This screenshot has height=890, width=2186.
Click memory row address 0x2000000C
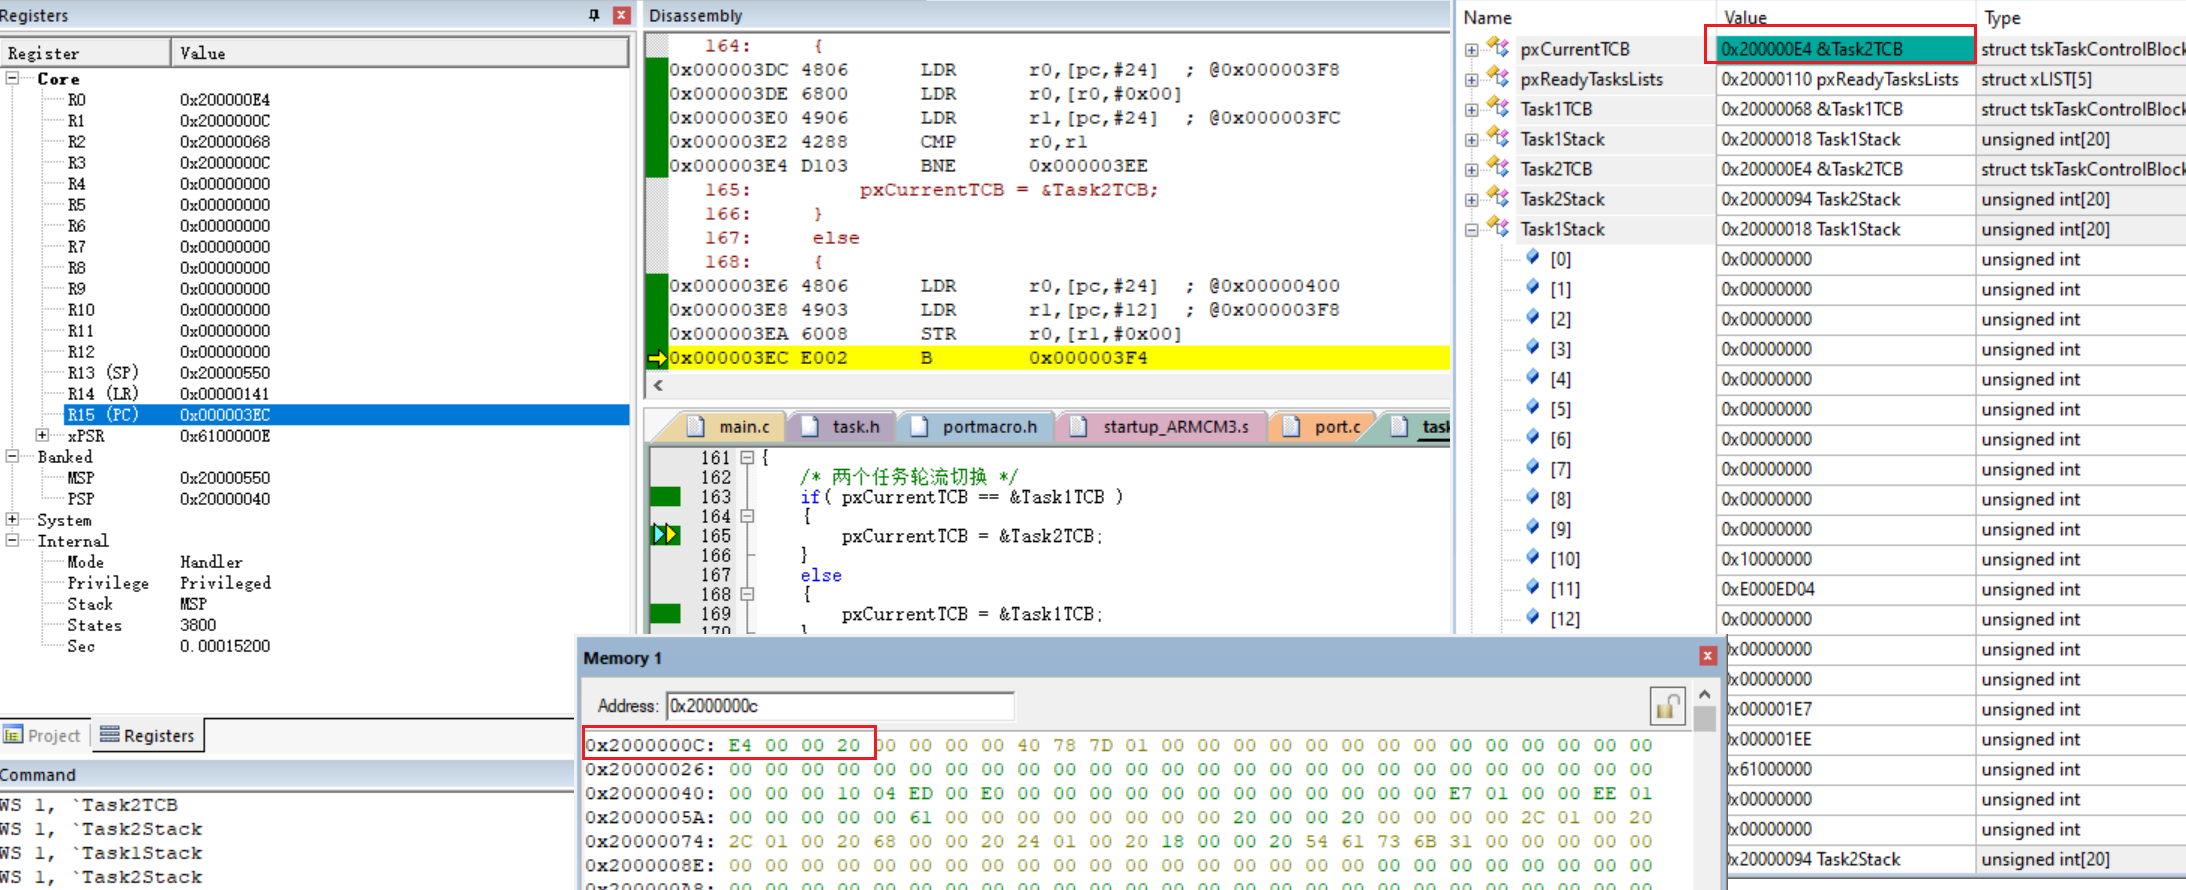coord(650,745)
